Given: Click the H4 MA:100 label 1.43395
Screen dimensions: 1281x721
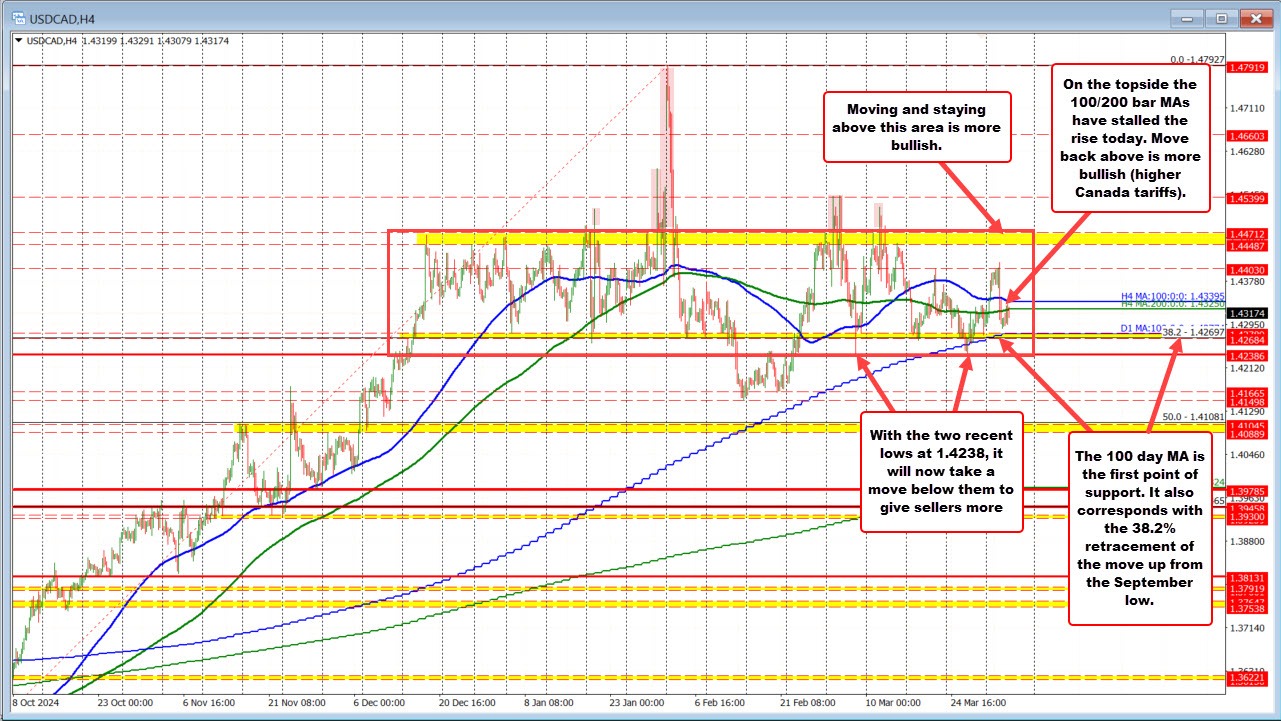Looking at the screenshot, I should pos(1172,296).
